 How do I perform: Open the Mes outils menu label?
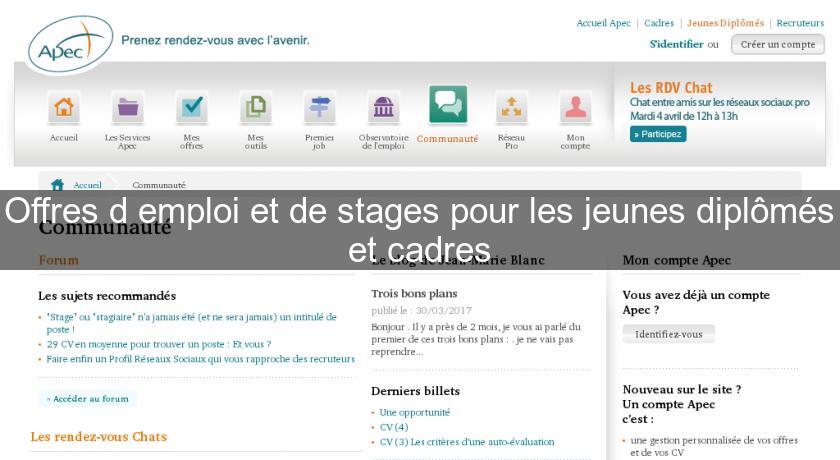tap(256, 141)
